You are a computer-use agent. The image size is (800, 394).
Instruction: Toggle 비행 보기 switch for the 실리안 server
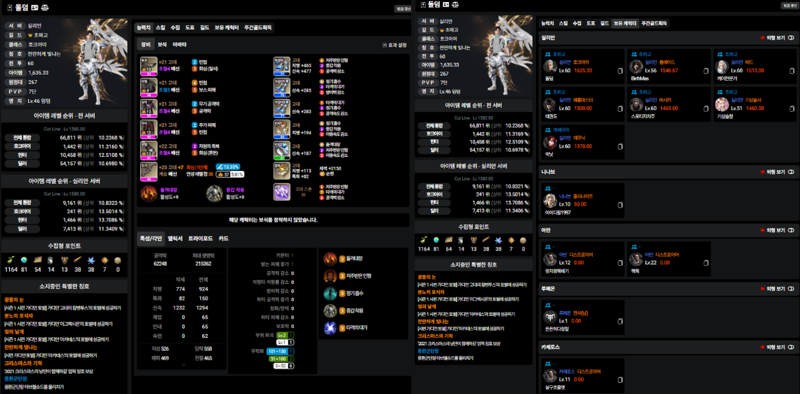click(791, 37)
